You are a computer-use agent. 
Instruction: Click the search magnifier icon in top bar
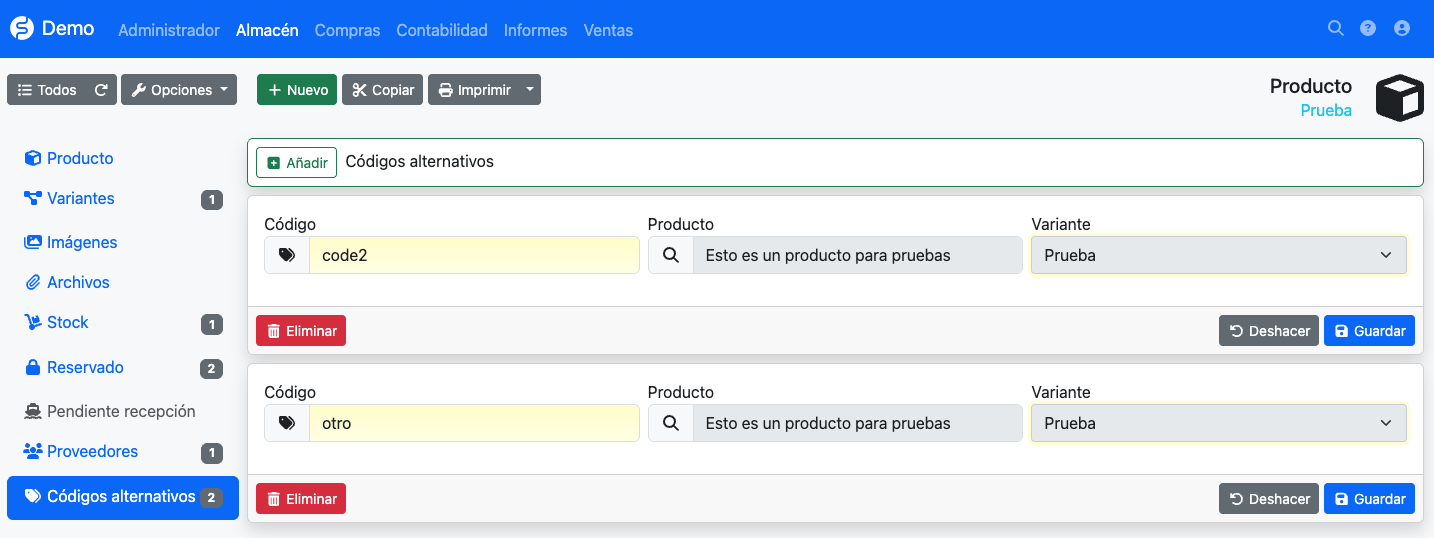click(x=1335, y=29)
